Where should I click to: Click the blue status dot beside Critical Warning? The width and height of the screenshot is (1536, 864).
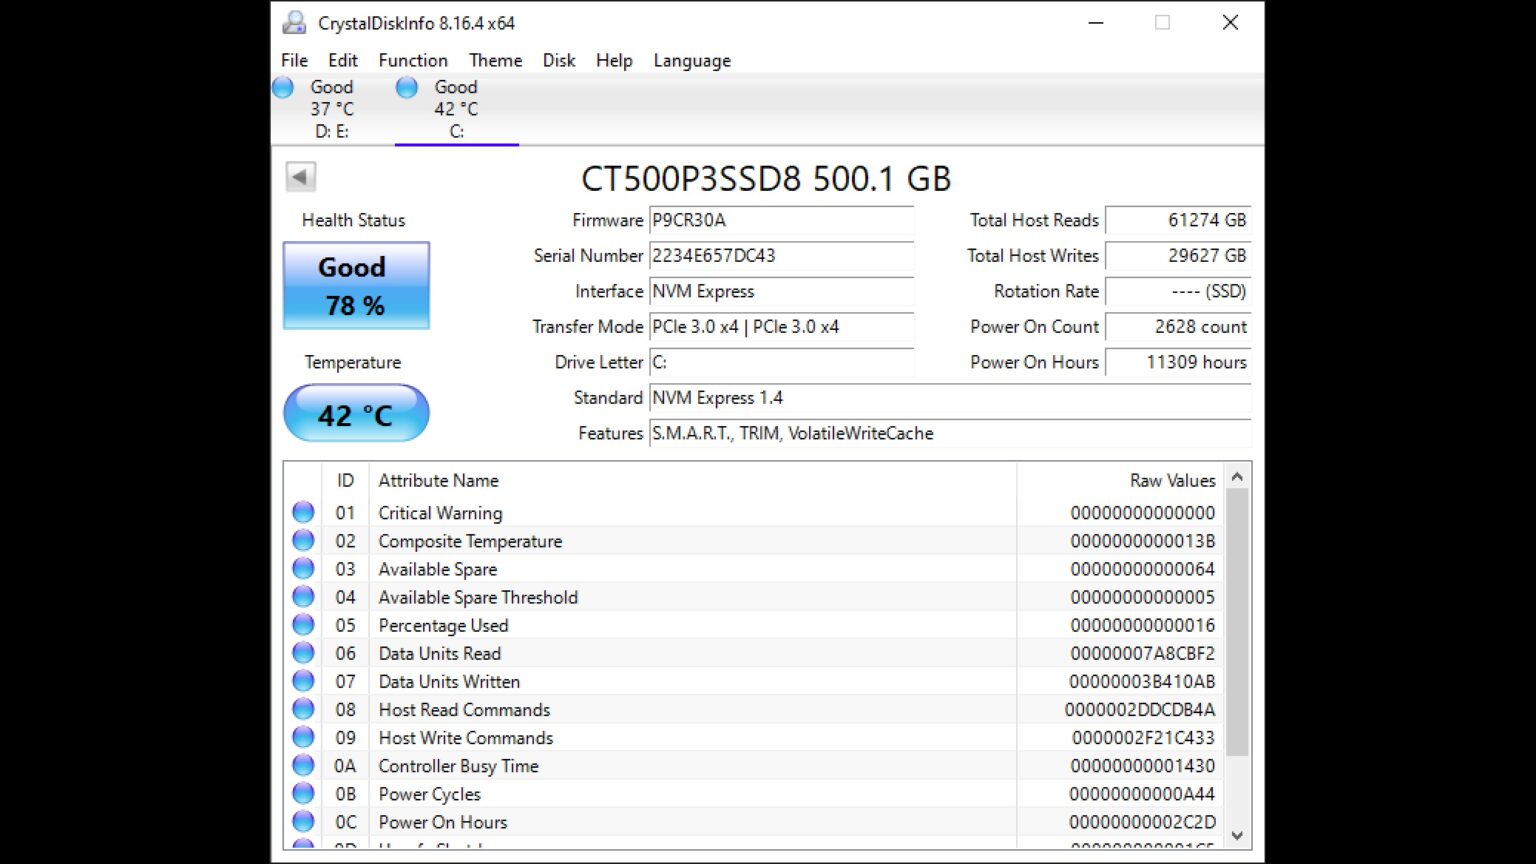click(x=303, y=512)
